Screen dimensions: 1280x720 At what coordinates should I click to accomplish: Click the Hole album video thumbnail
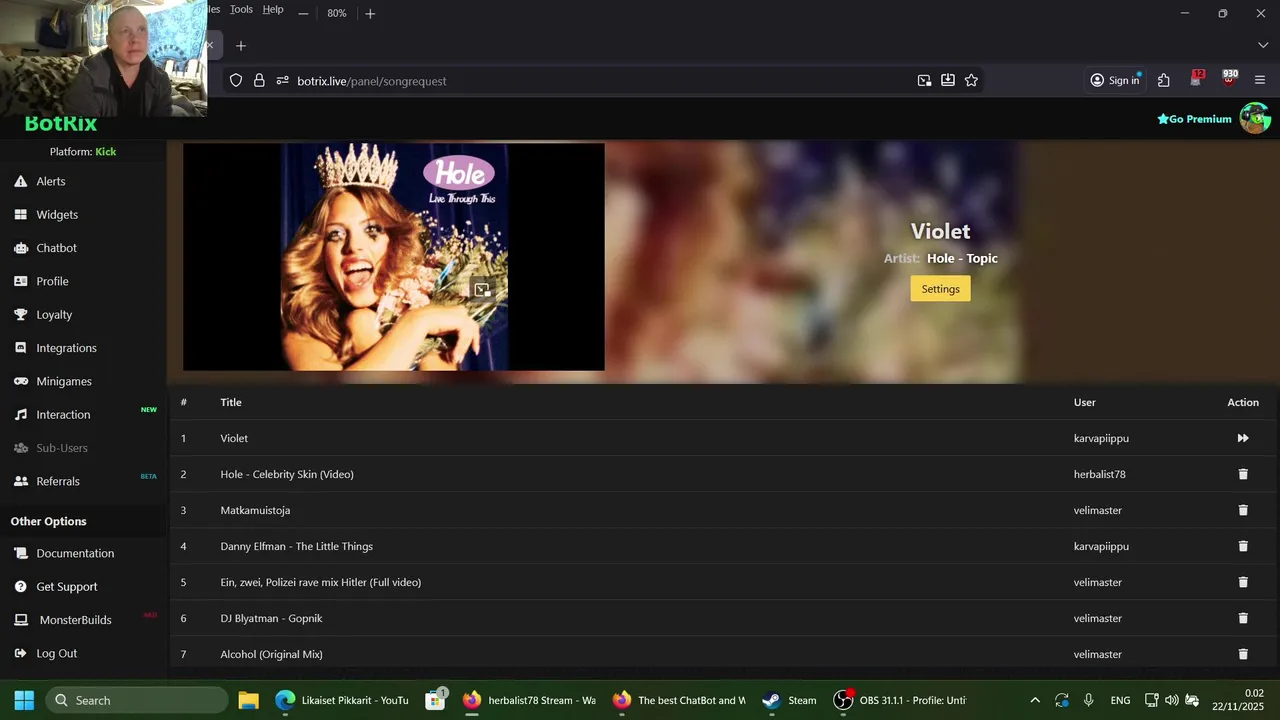click(x=394, y=257)
